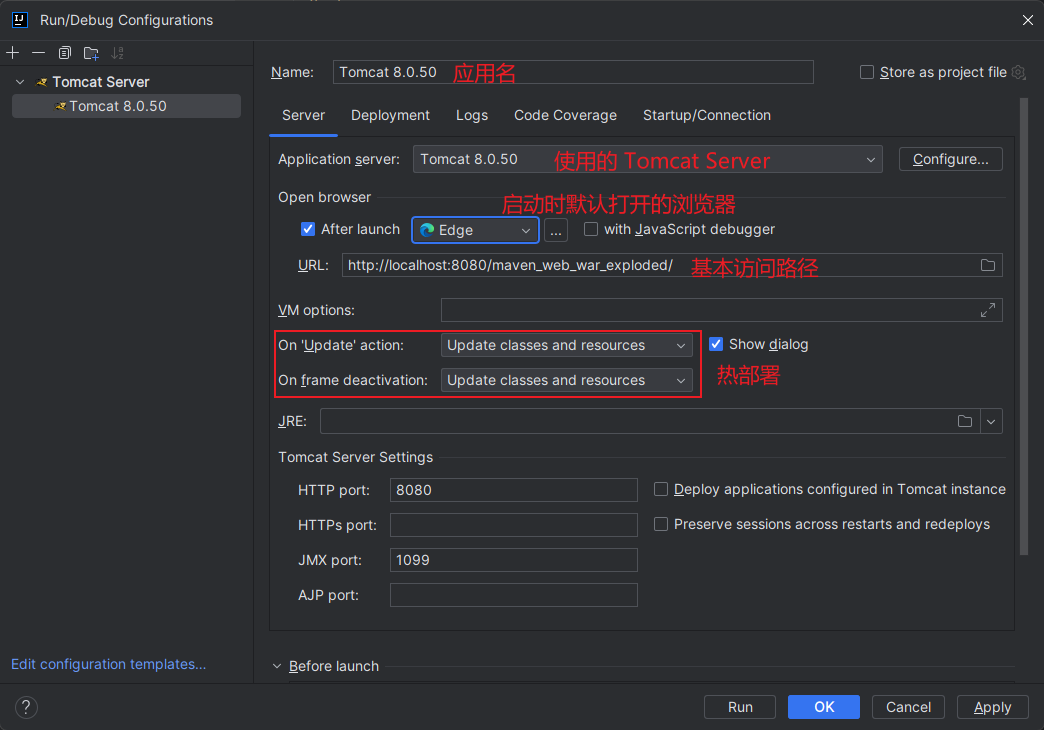Click the Cancel button
The width and height of the screenshot is (1044, 730).
pyautogui.click(x=908, y=707)
